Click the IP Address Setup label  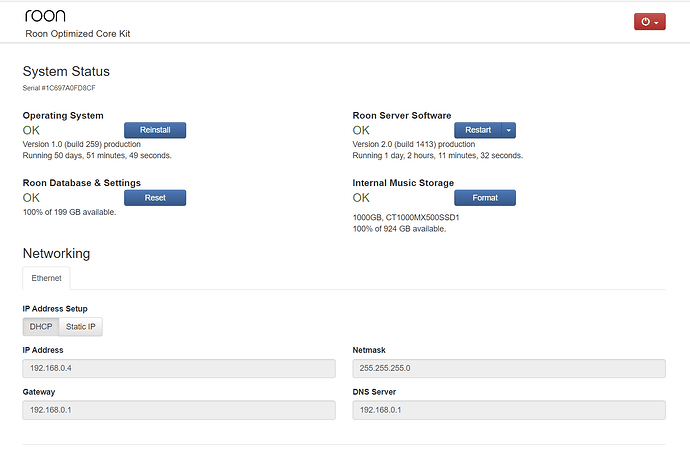(55, 309)
